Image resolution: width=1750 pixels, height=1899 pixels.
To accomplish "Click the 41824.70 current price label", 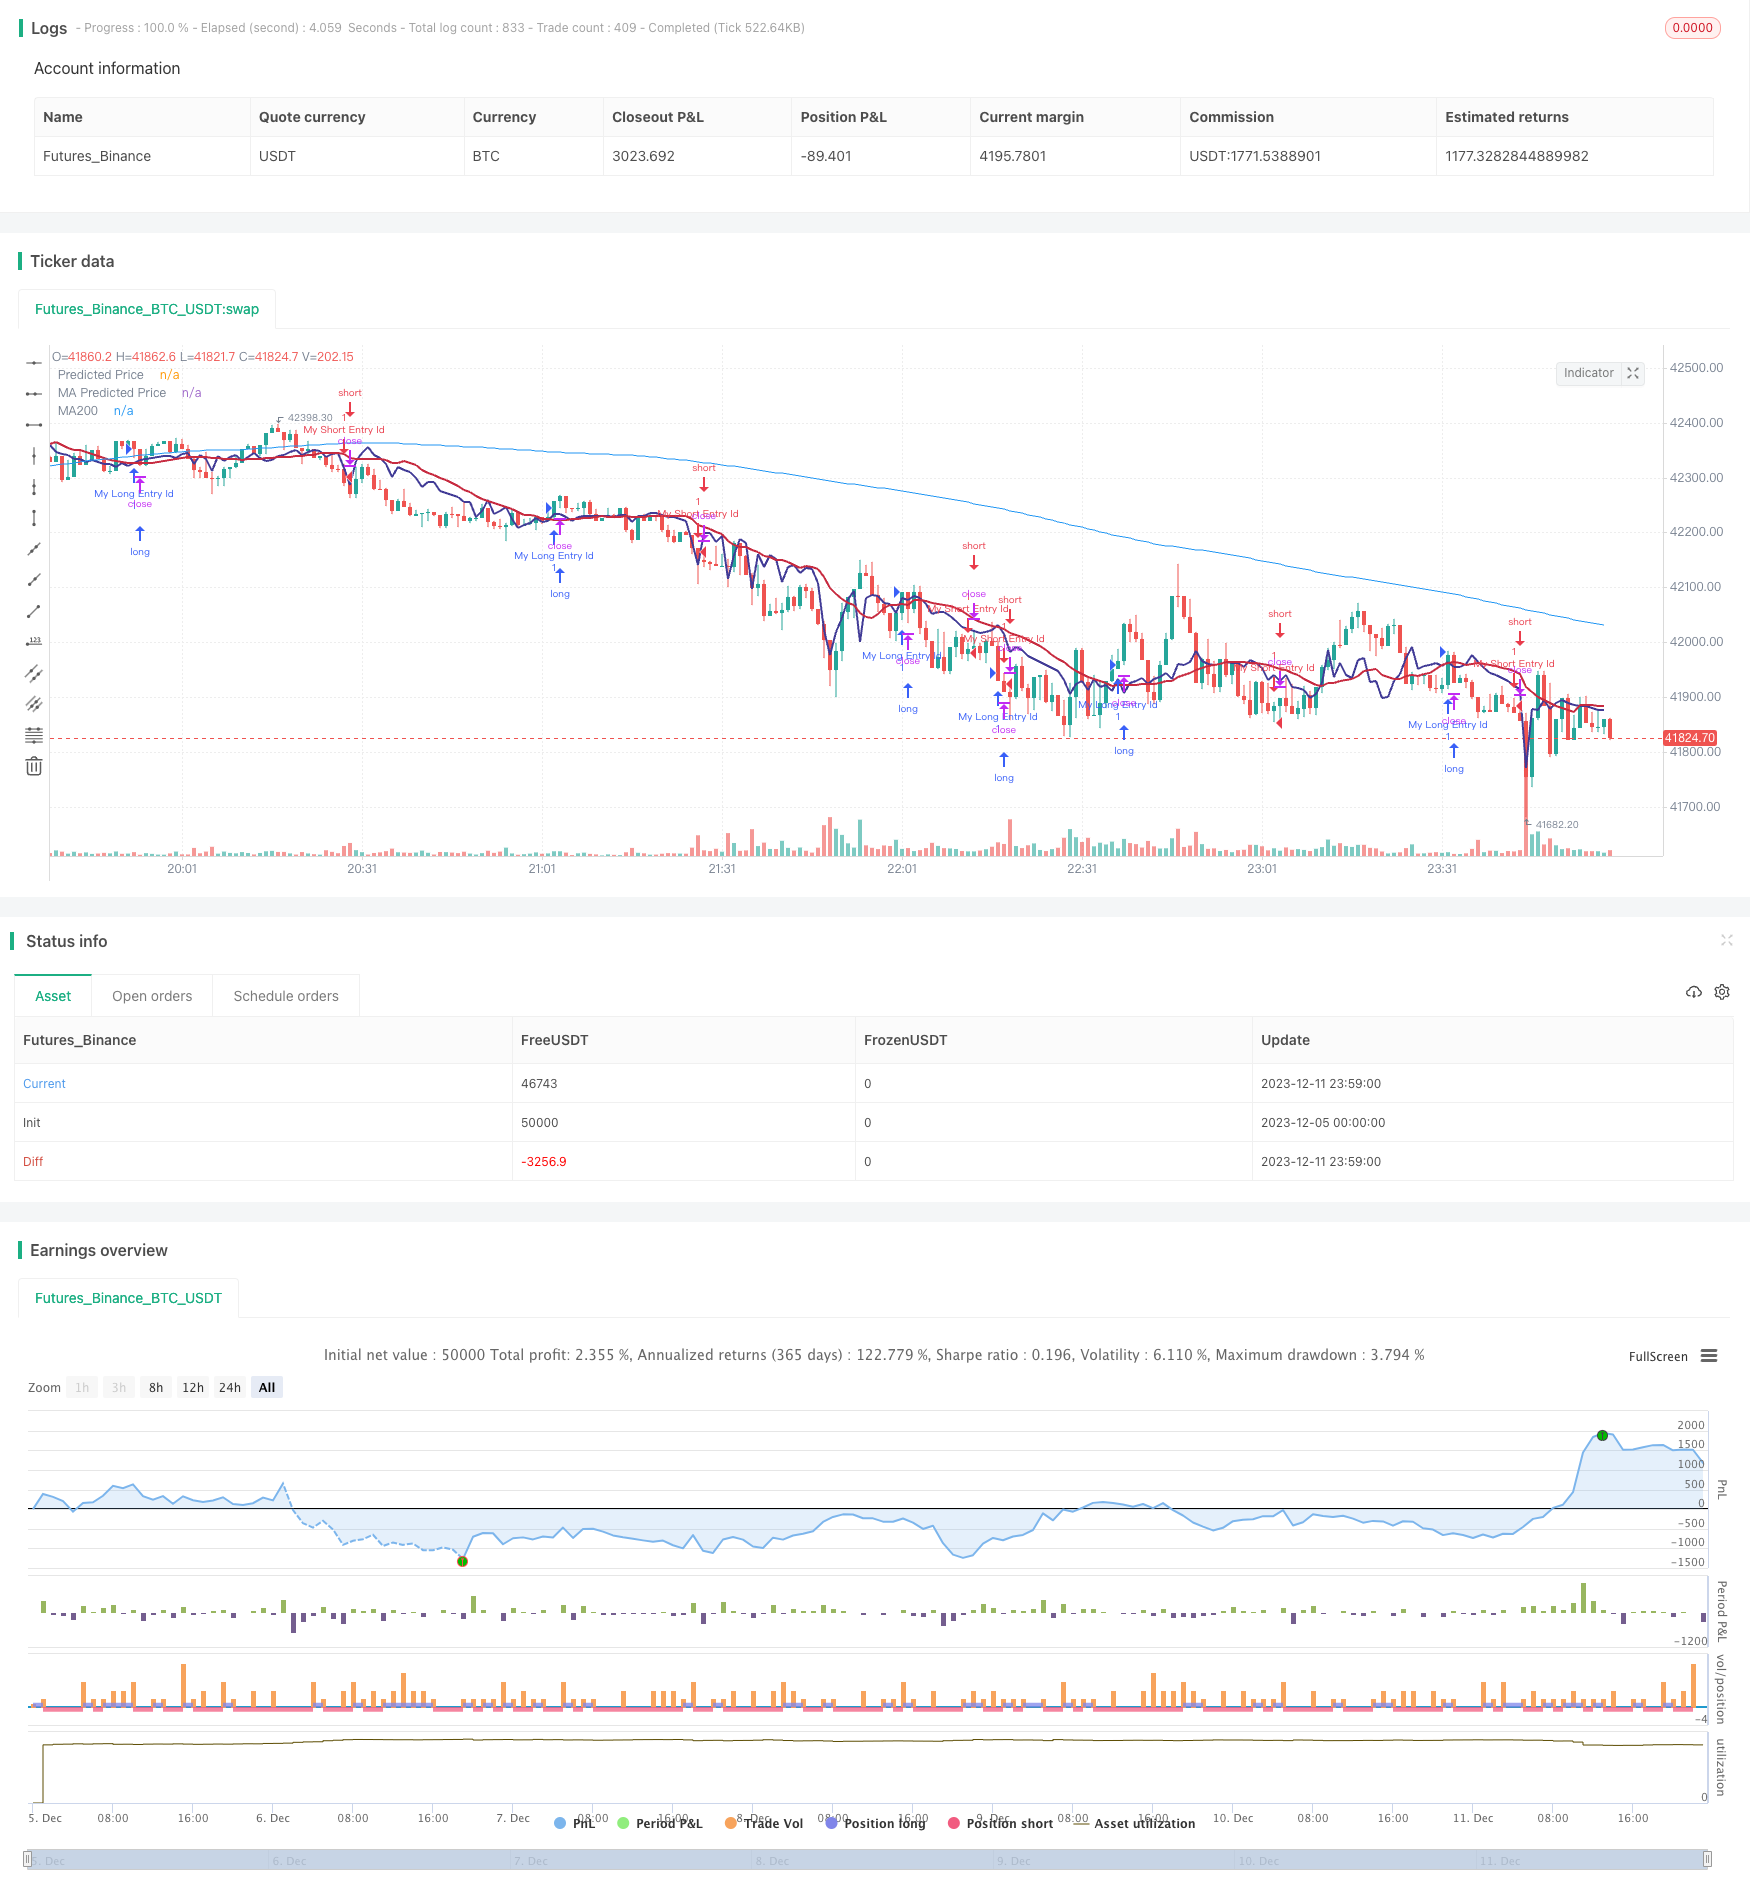I will pyautogui.click(x=1690, y=738).
